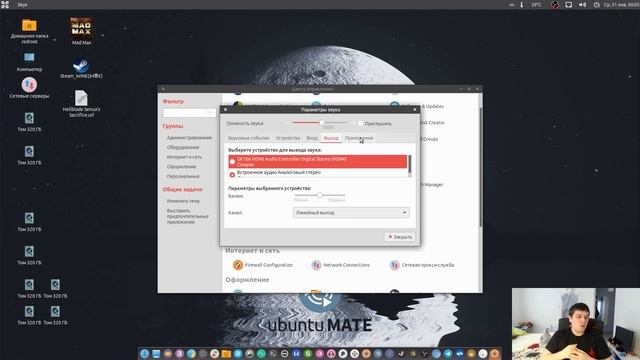Open the Mad Max desktop shortcut
The width and height of the screenshot is (640, 360).
pos(81,31)
